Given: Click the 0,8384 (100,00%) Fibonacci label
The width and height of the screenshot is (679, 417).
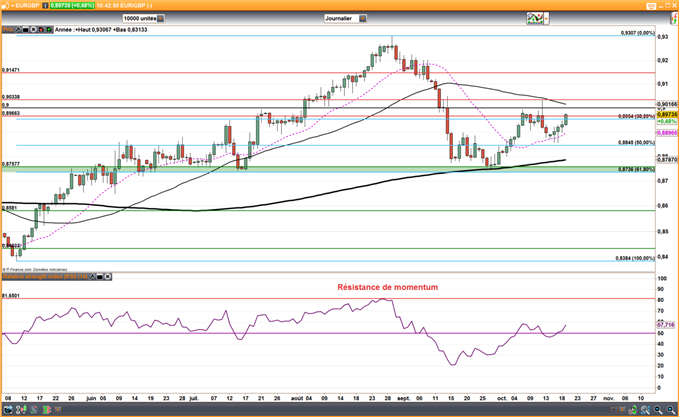Looking at the screenshot, I should click(x=635, y=259).
